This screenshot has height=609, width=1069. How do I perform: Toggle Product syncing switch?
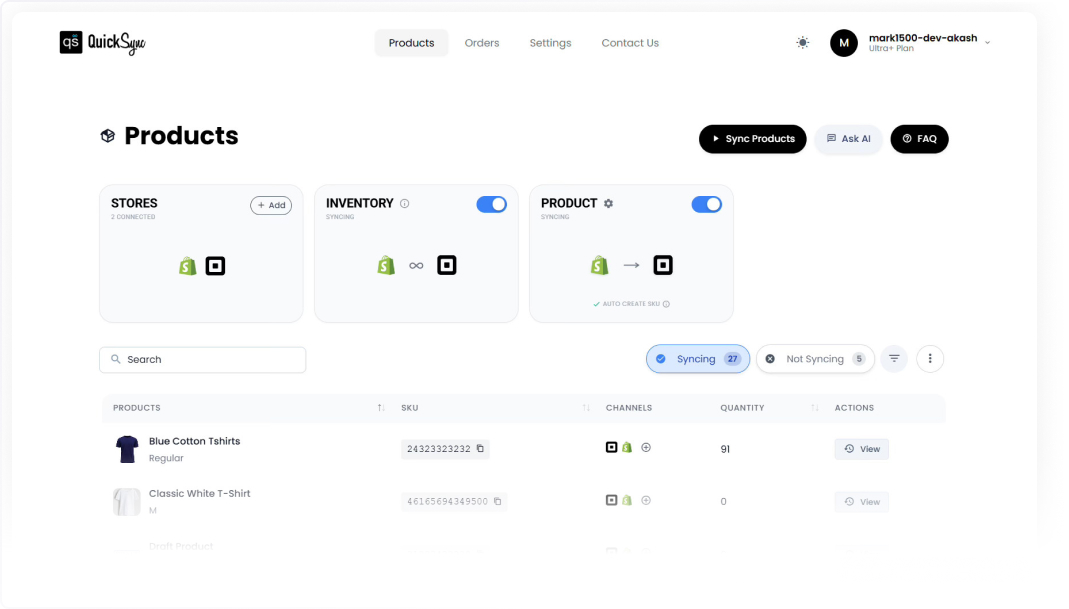tap(706, 205)
